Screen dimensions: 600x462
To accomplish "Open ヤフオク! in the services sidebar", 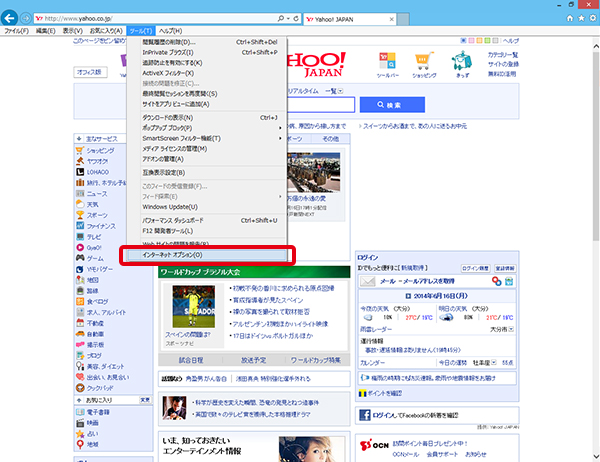I will (x=96, y=162).
